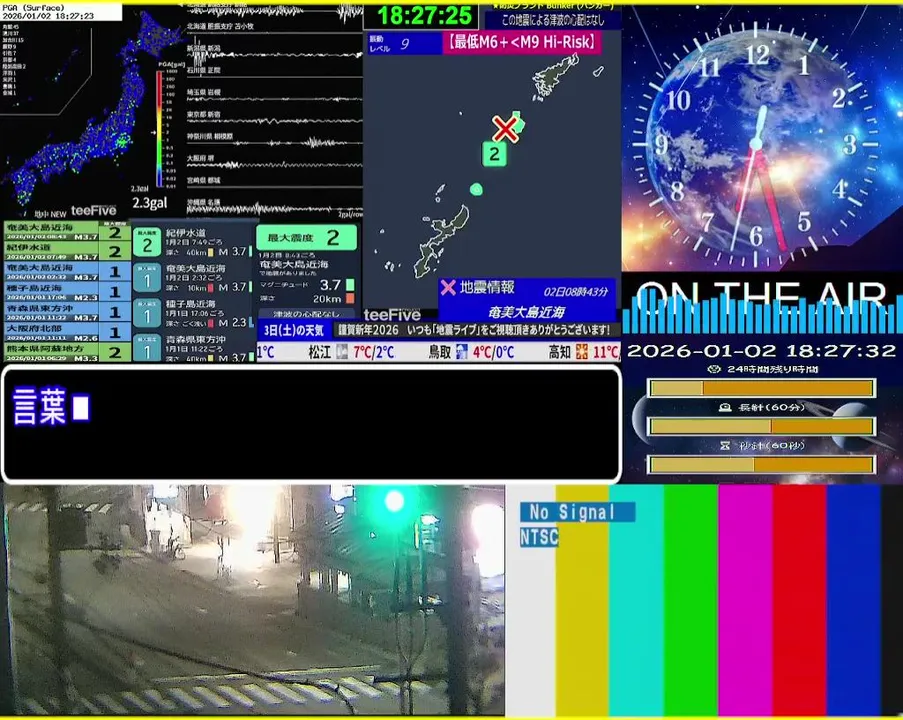
Task: Click the 東京都 新宿 seismograph trace
Action: pos(275,119)
